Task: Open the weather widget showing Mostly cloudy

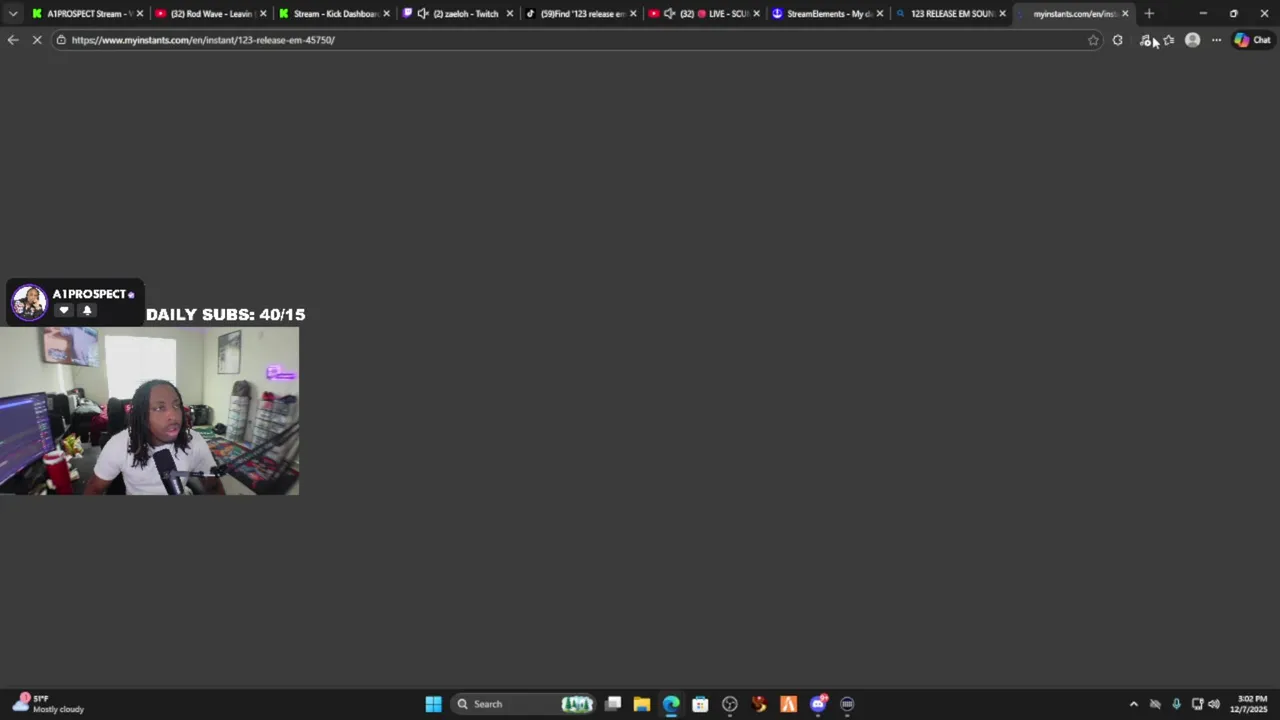Action: click(50, 704)
